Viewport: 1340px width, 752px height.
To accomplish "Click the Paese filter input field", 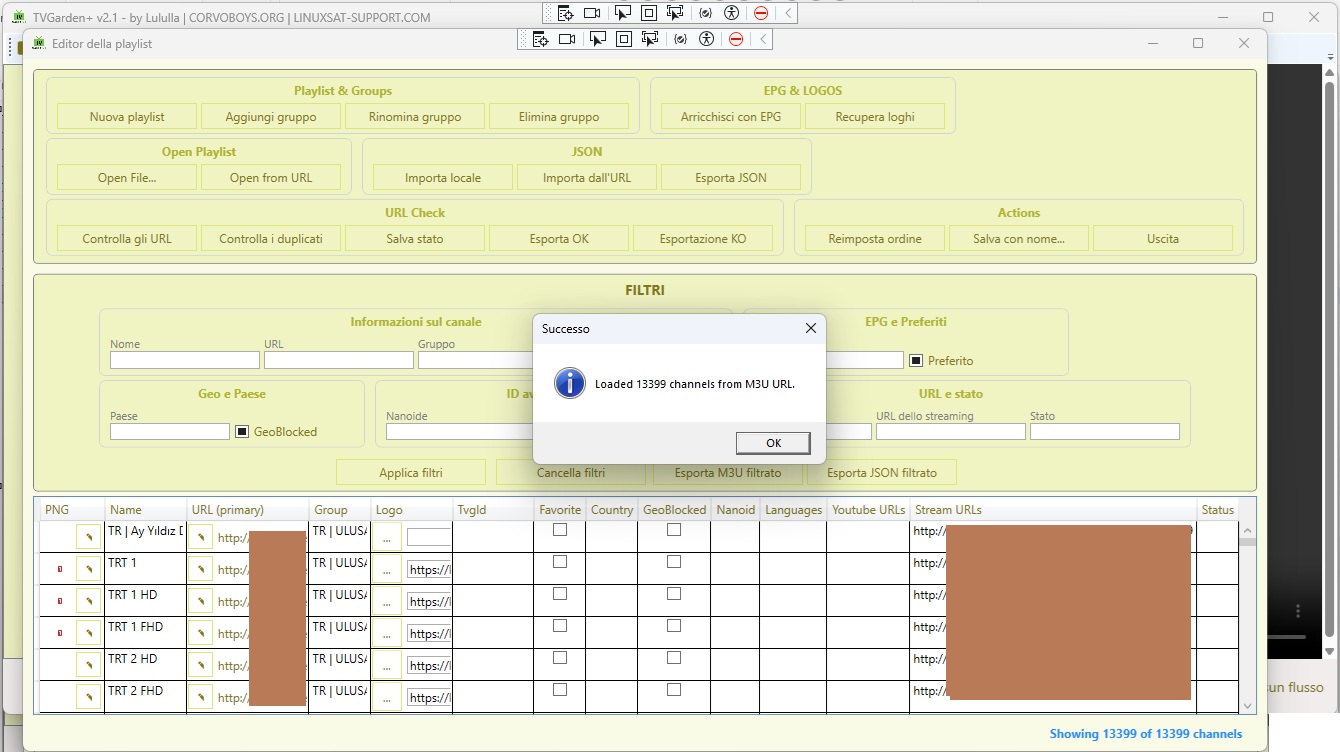I will [x=170, y=432].
